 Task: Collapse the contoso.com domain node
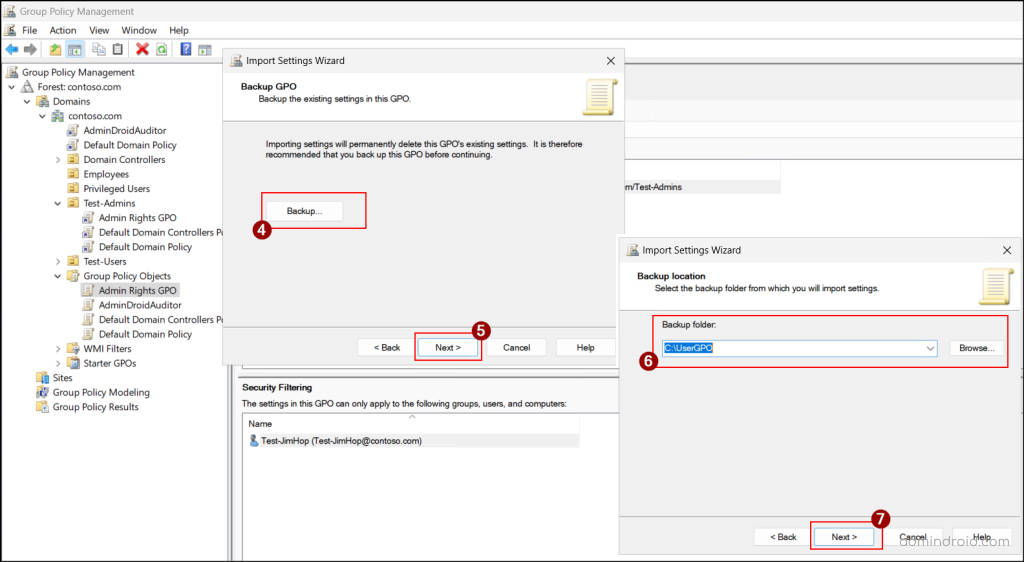click(42, 116)
